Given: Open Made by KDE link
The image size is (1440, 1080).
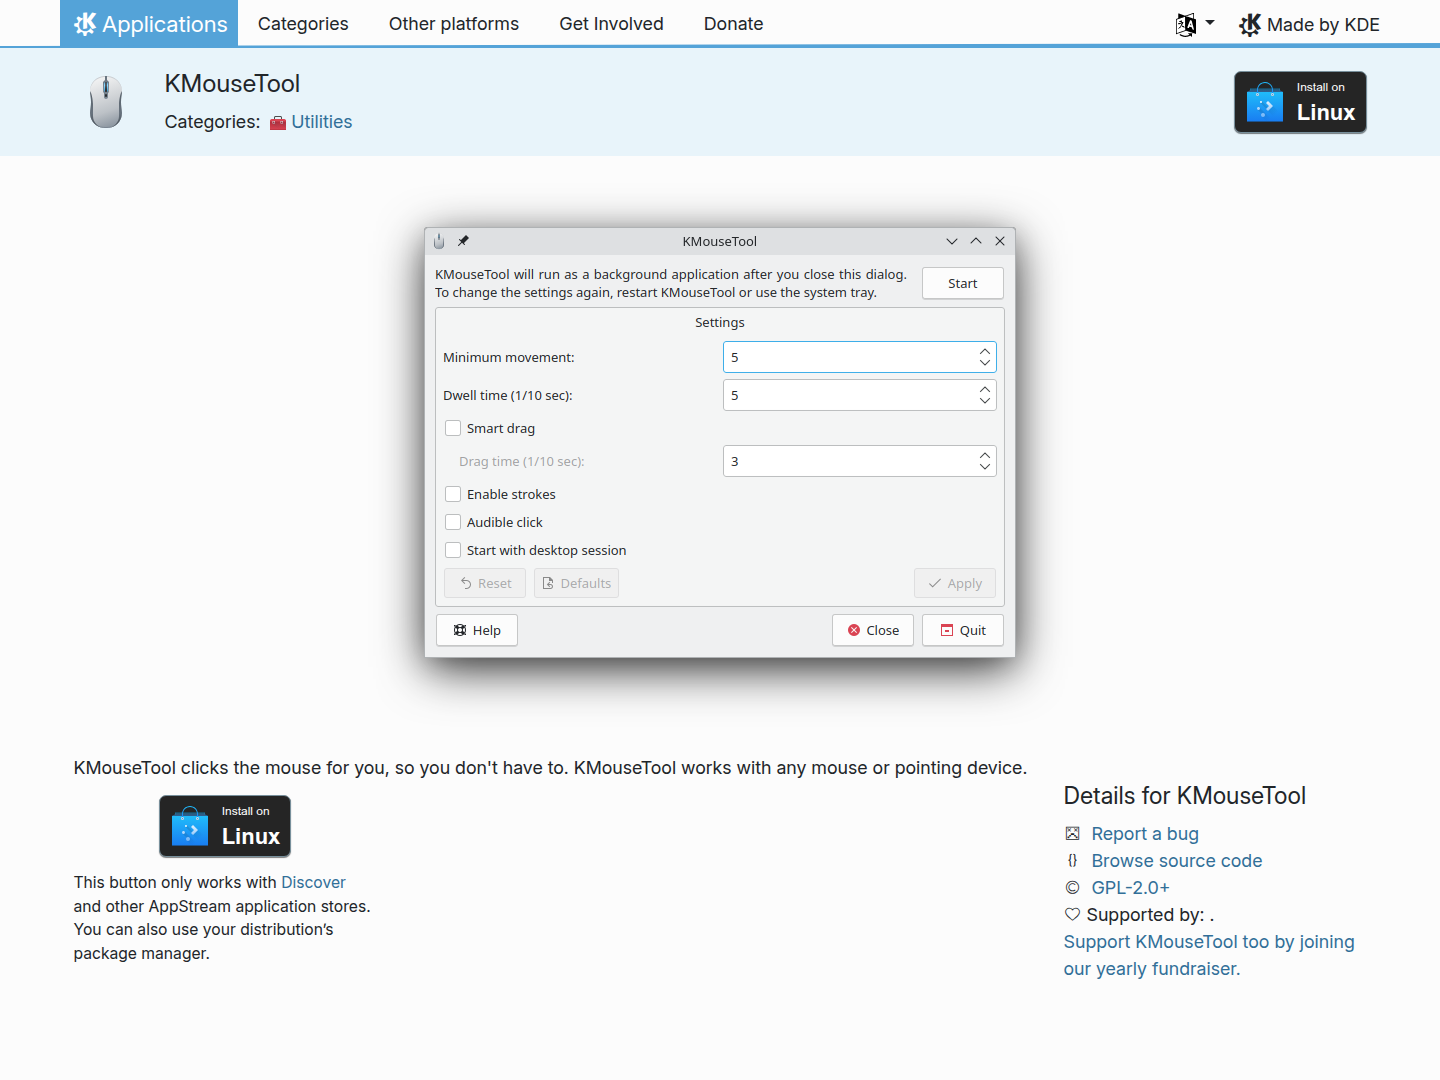Looking at the screenshot, I should (x=1309, y=25).
